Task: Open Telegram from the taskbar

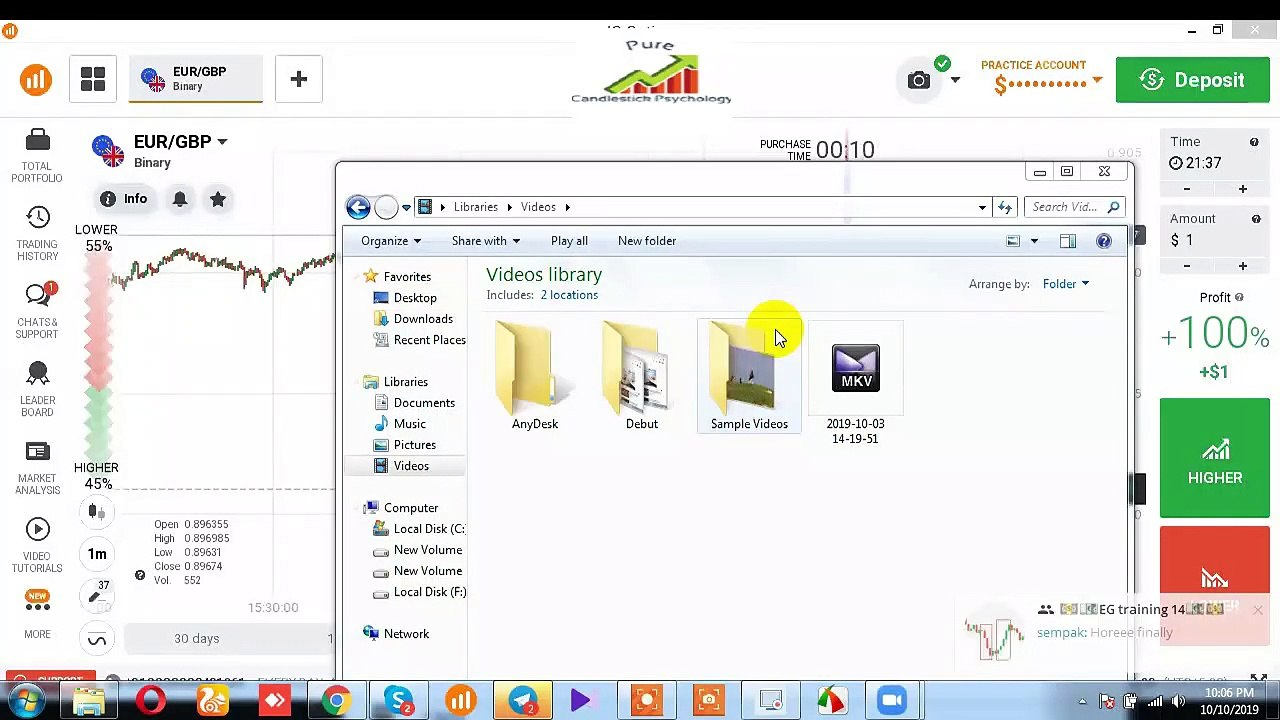Action: coord(522,701)
